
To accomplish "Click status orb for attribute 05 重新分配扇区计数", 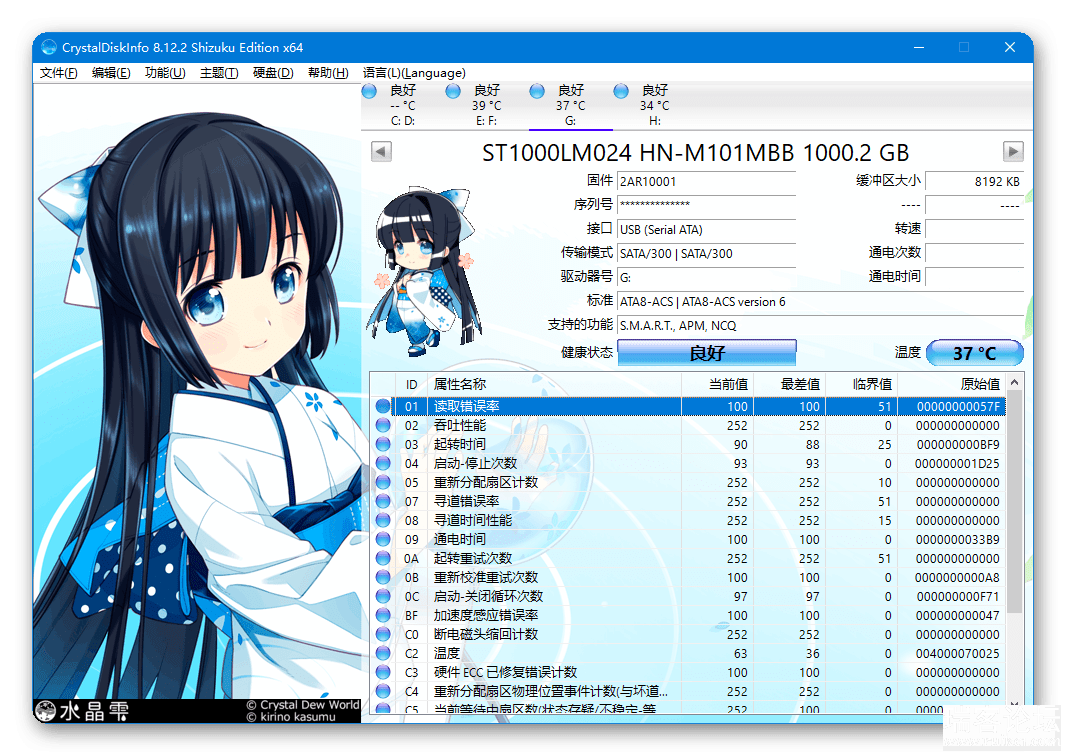I will pyautogui.click(x=383, y=482).
